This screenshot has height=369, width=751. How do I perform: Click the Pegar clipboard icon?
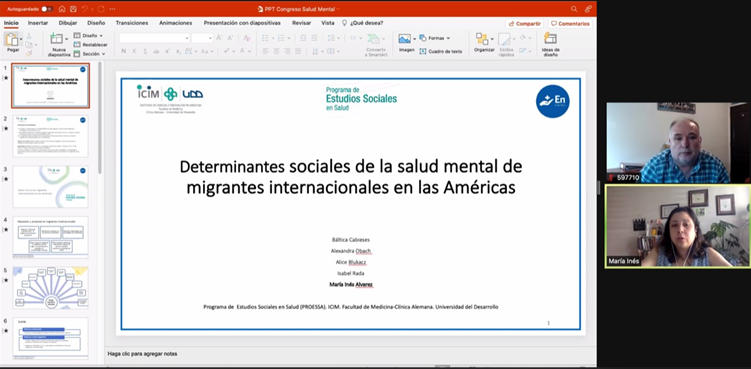point(12,39)
